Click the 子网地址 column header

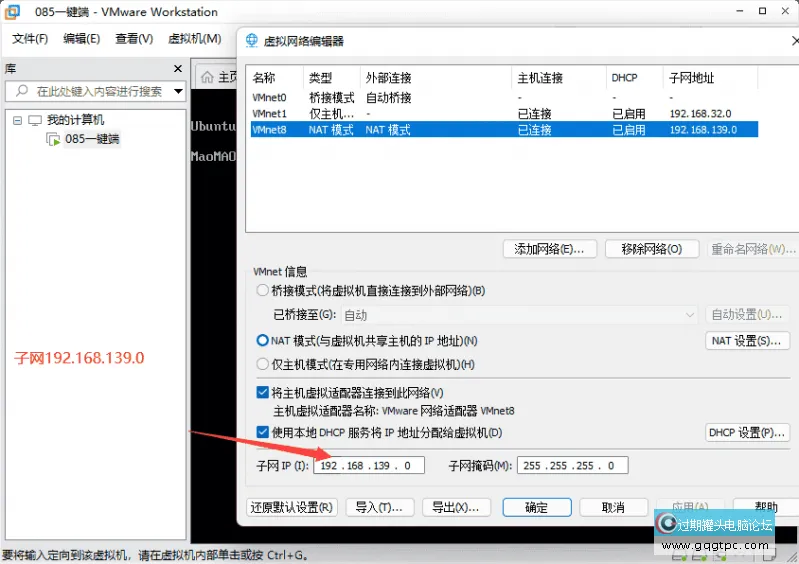coord(710,78)
